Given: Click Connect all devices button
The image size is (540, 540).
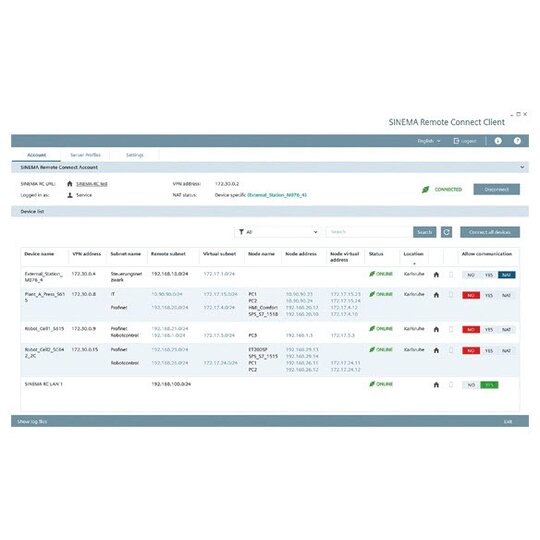Looking at the screenshot, I should click(489, 232).
